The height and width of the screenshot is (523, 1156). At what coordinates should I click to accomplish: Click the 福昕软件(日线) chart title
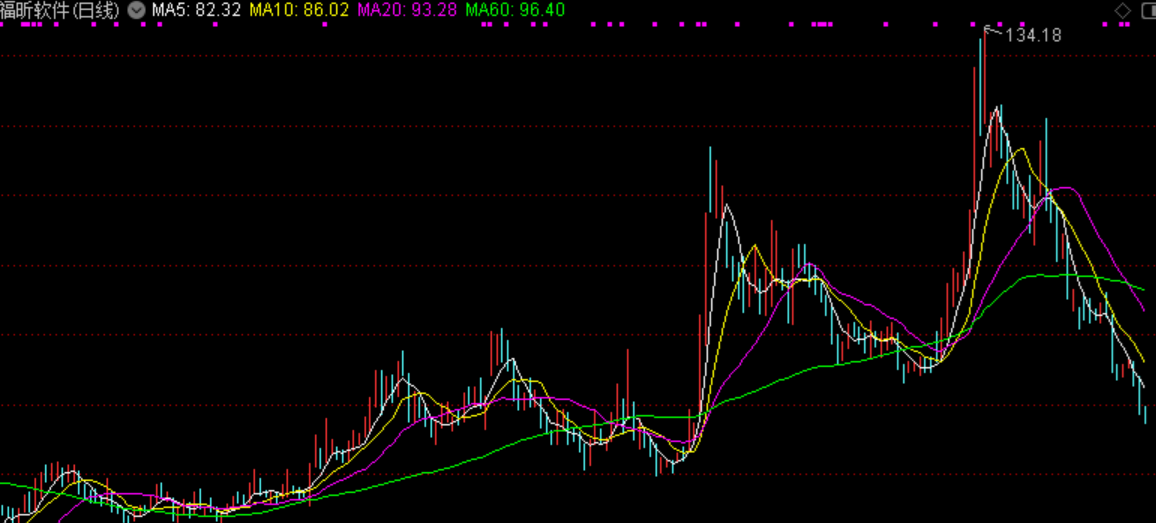click(60, 10)
